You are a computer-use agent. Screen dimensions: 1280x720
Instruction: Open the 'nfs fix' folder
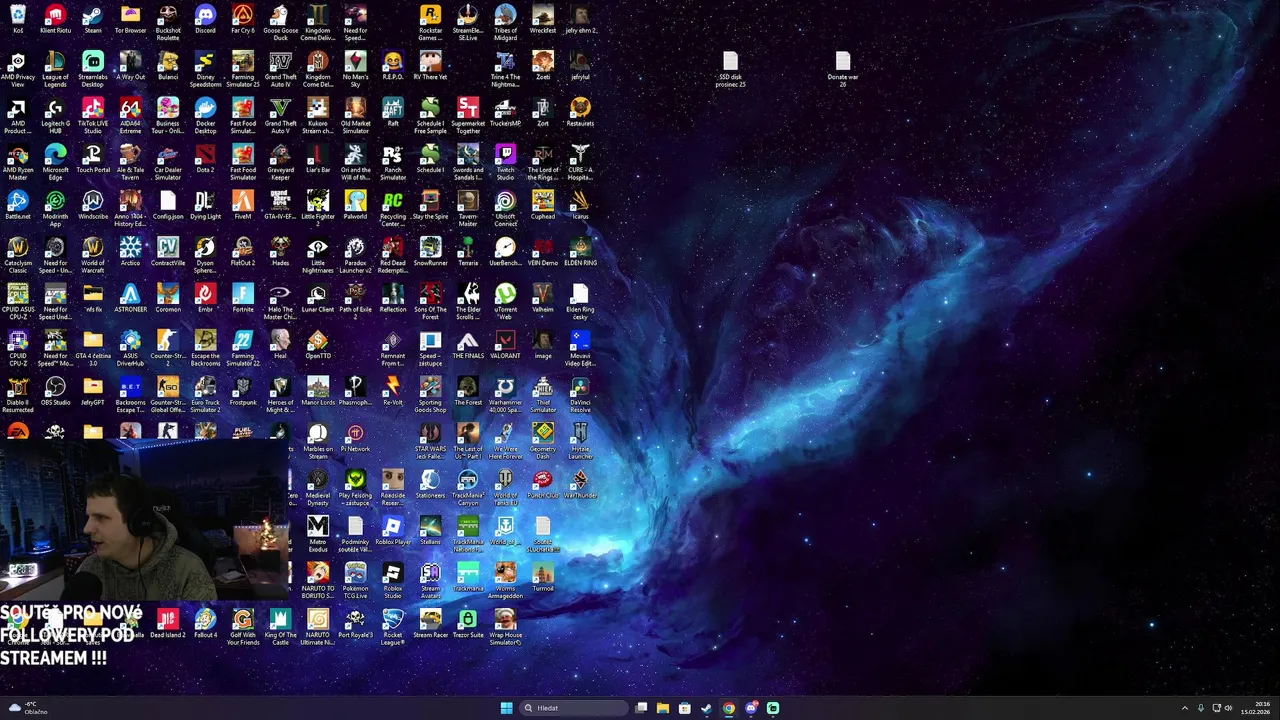(92, 297)
